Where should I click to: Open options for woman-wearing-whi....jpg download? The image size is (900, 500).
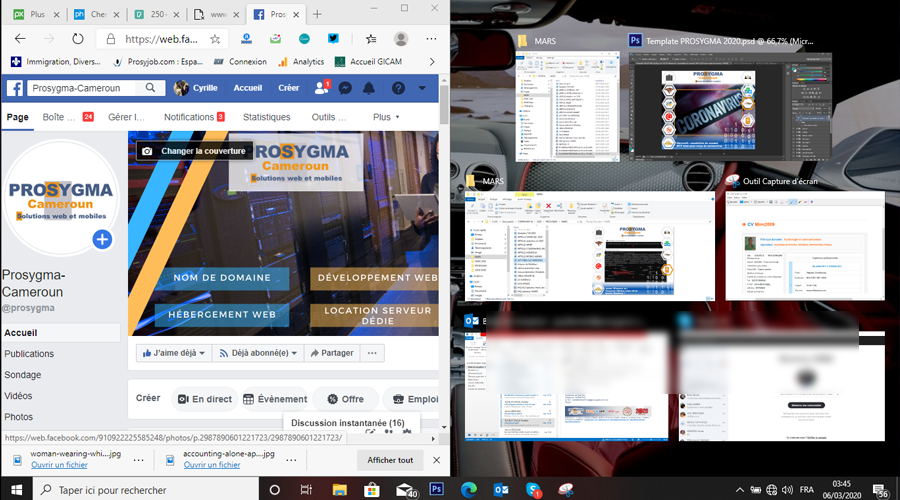pyautogui.click(x=138, y=460)
